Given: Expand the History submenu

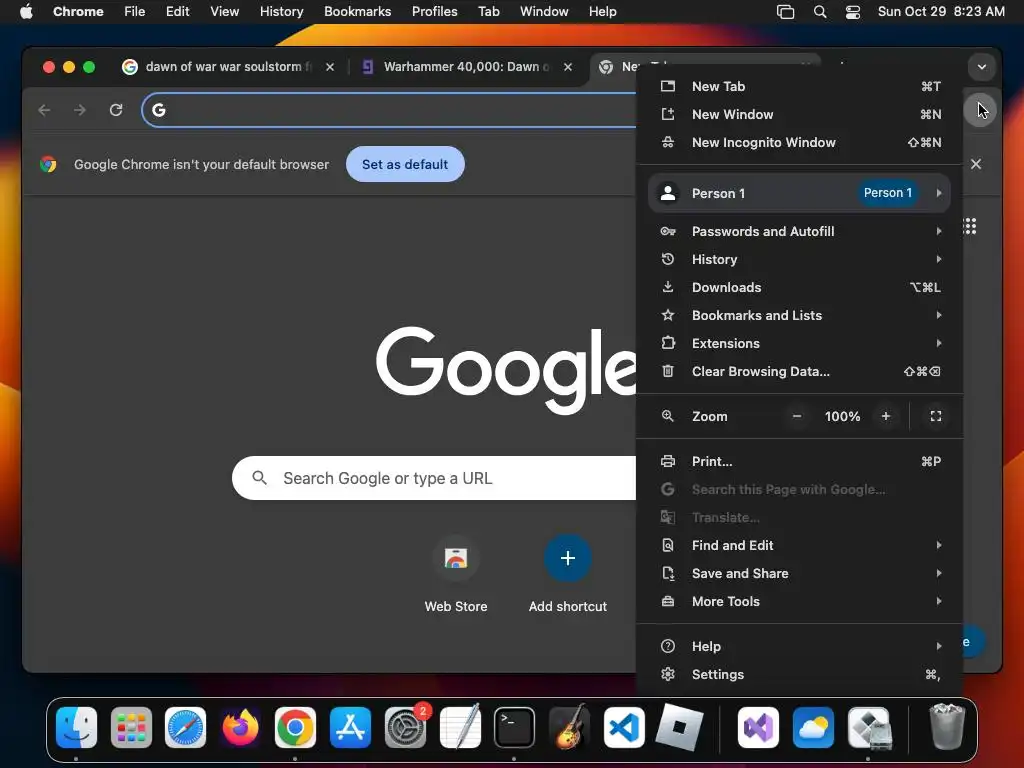Looking at the screenshot, I should pyautogui.click(x=799, y=259).
